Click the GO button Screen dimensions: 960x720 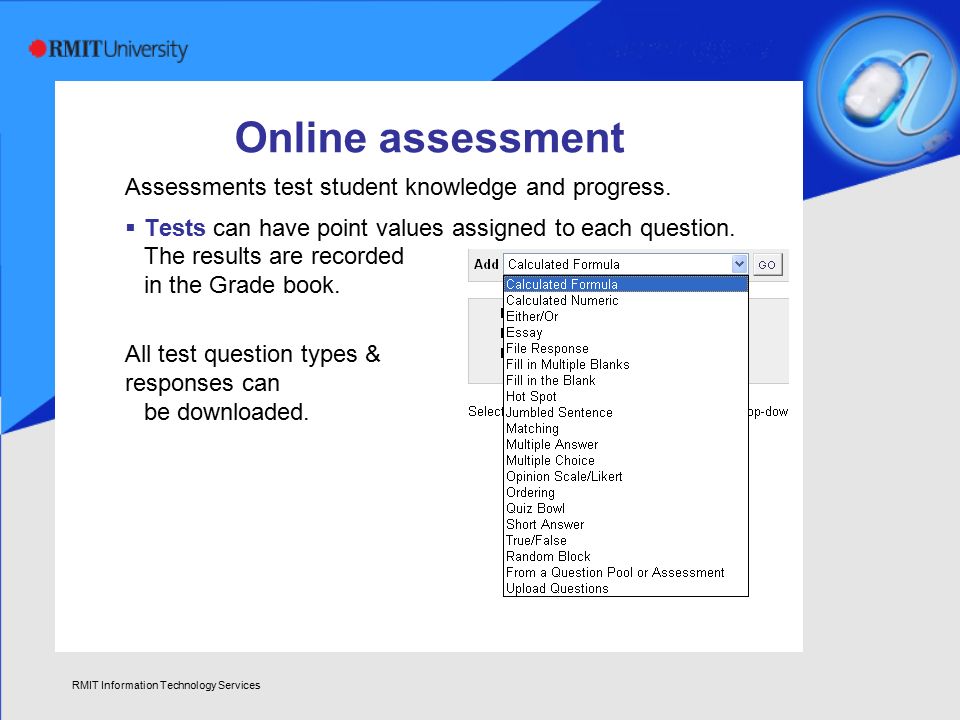tap(767, 264)
